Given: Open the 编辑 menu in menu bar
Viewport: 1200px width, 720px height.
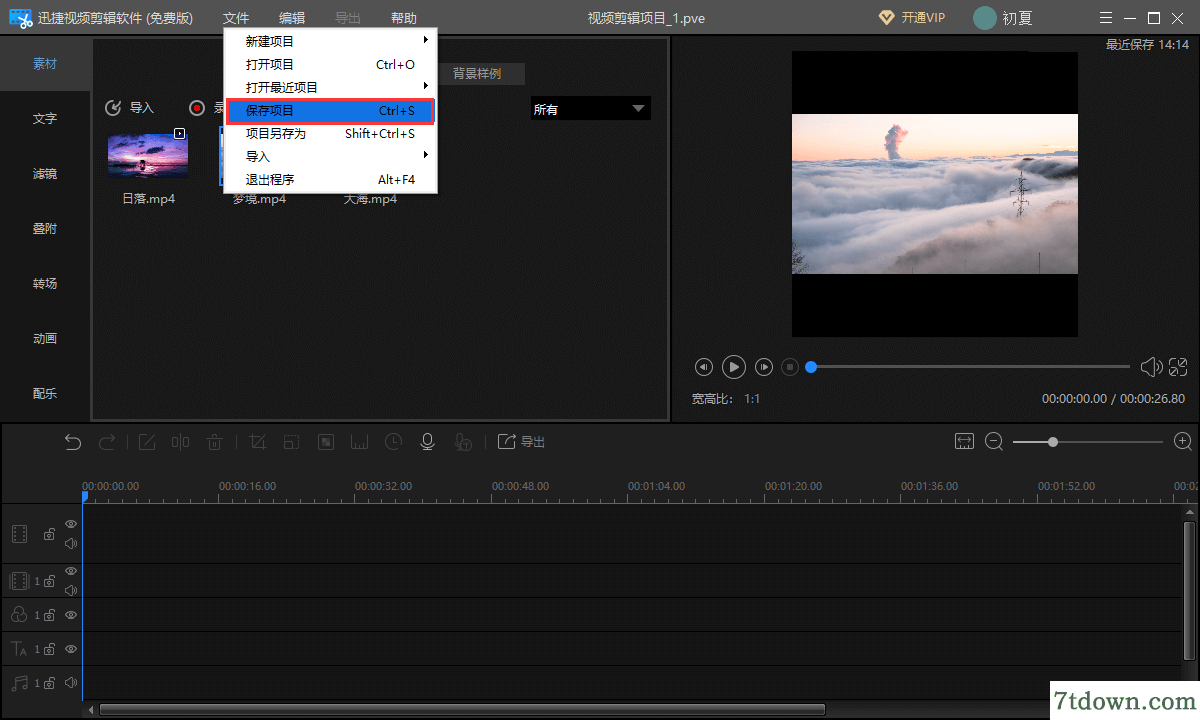Looking at the screenshot, I should click(x=292, y=18).
